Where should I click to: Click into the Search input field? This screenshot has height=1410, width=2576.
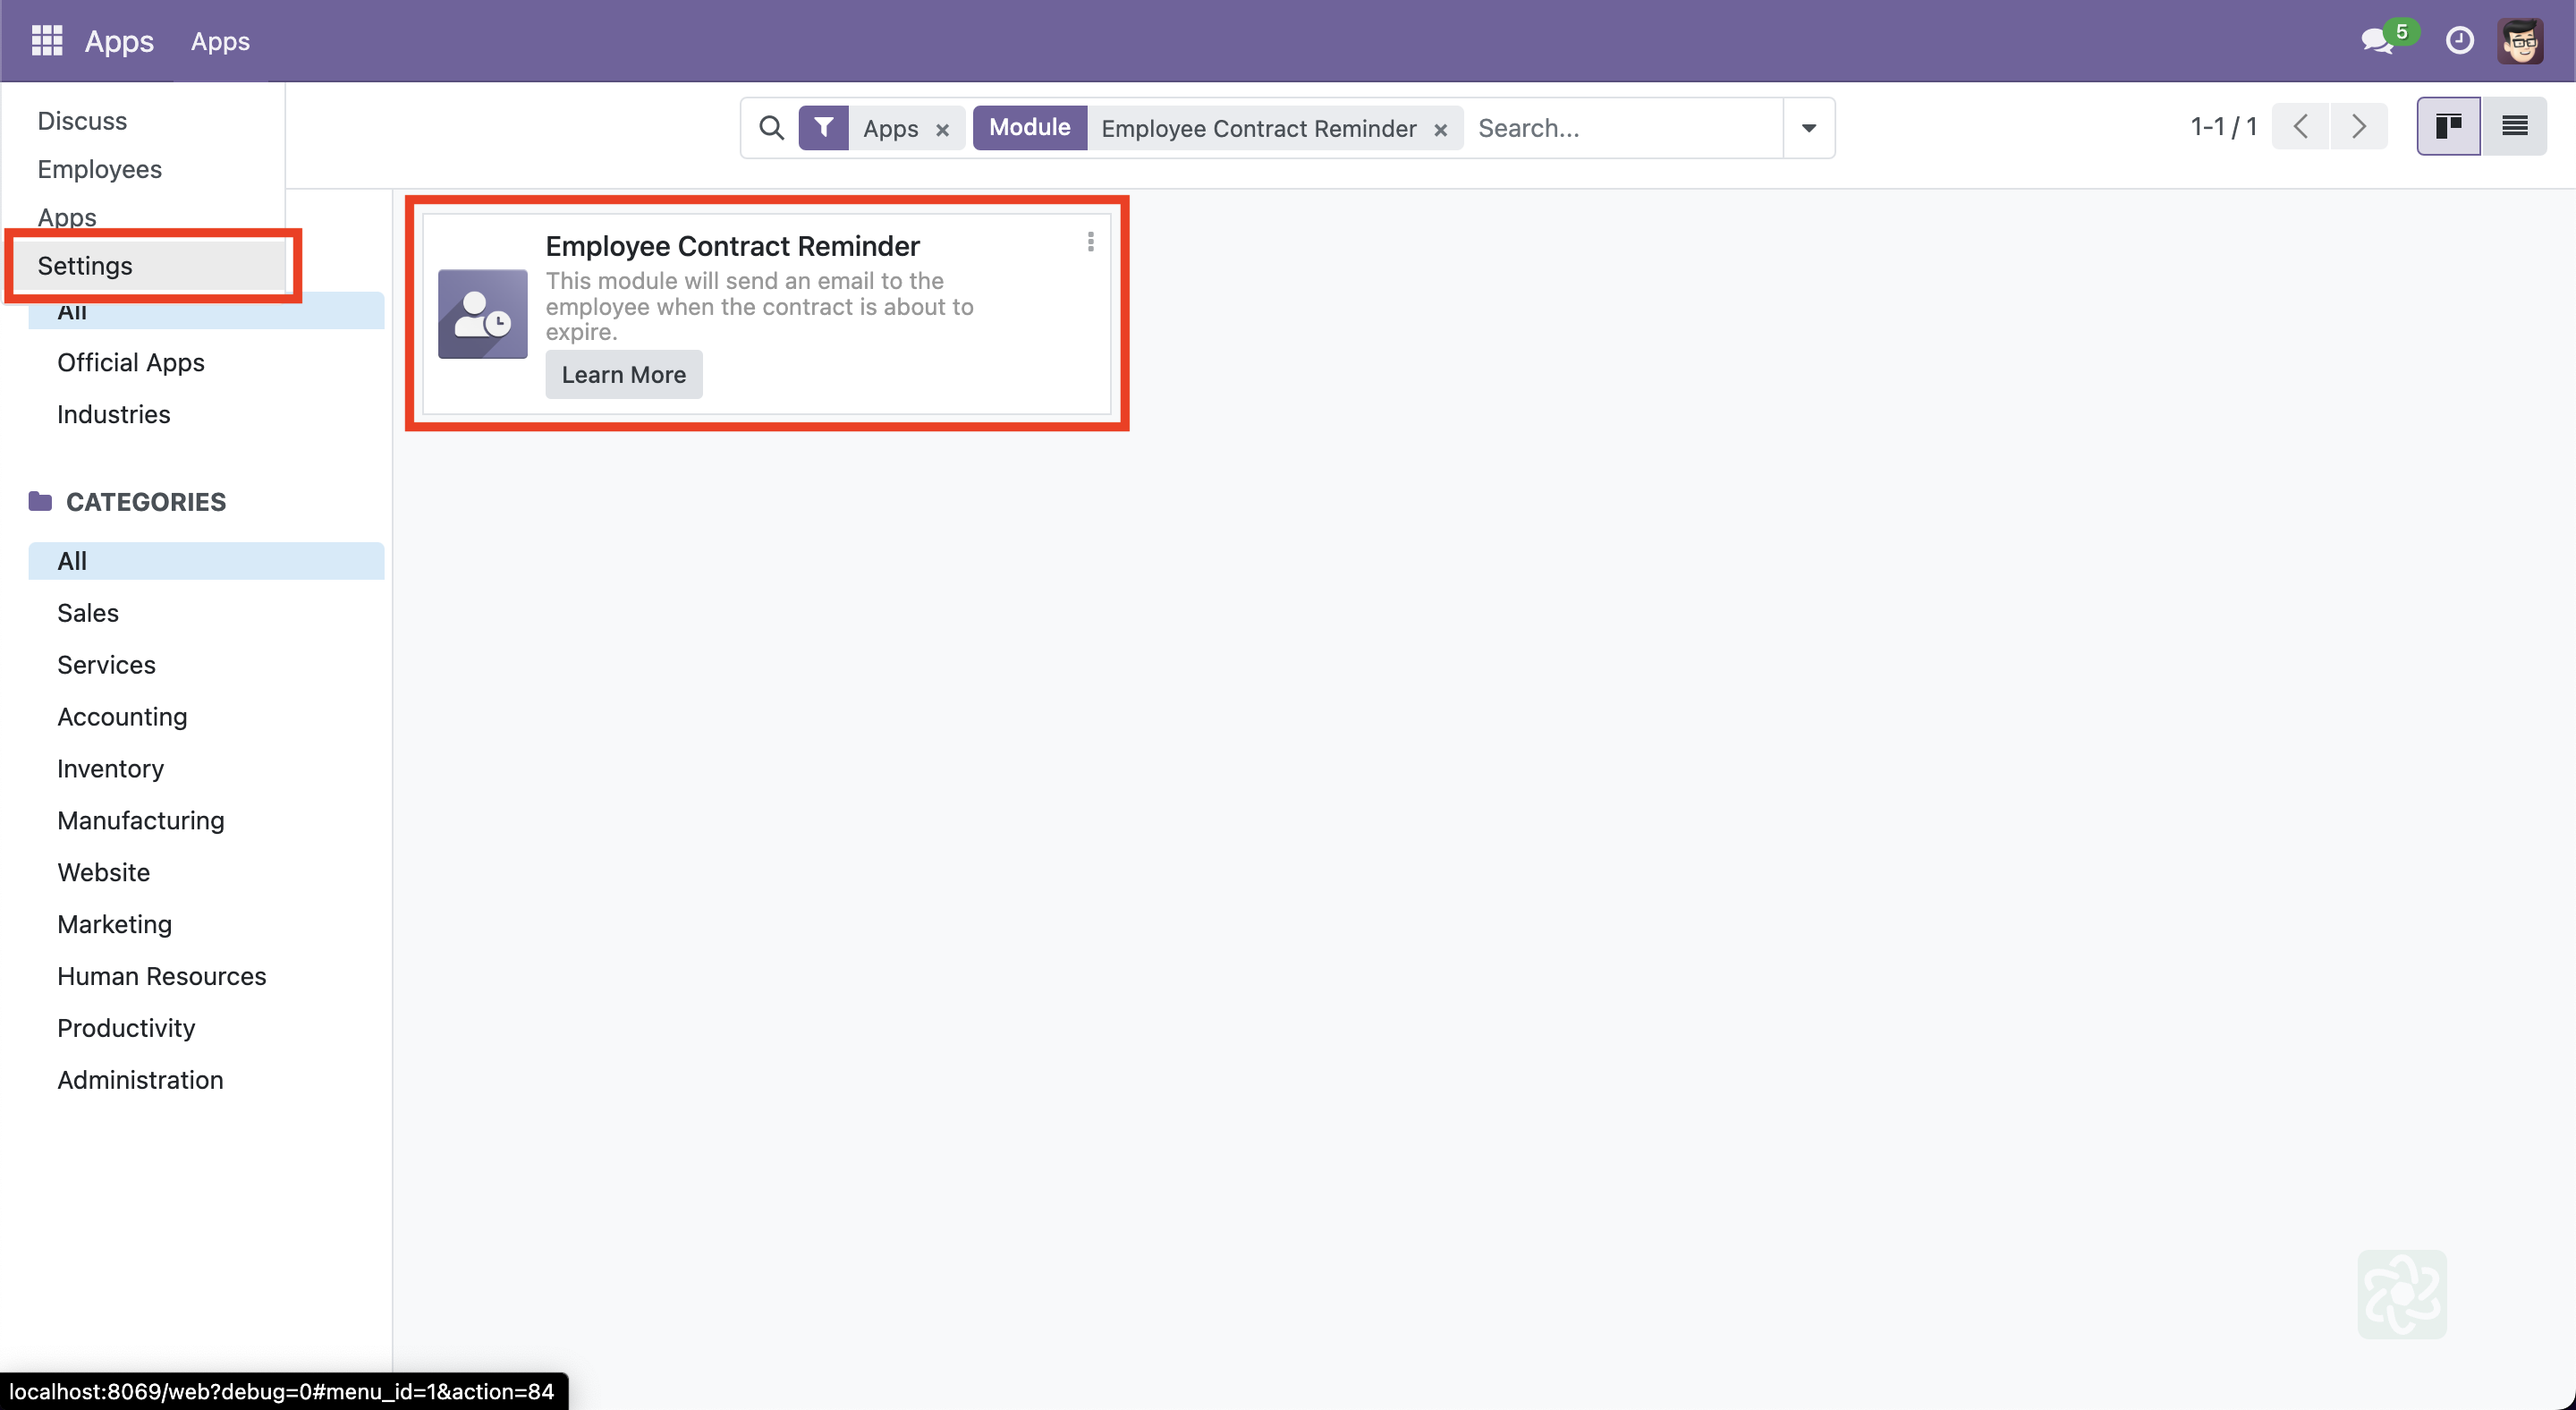[x=1625, y=128]
